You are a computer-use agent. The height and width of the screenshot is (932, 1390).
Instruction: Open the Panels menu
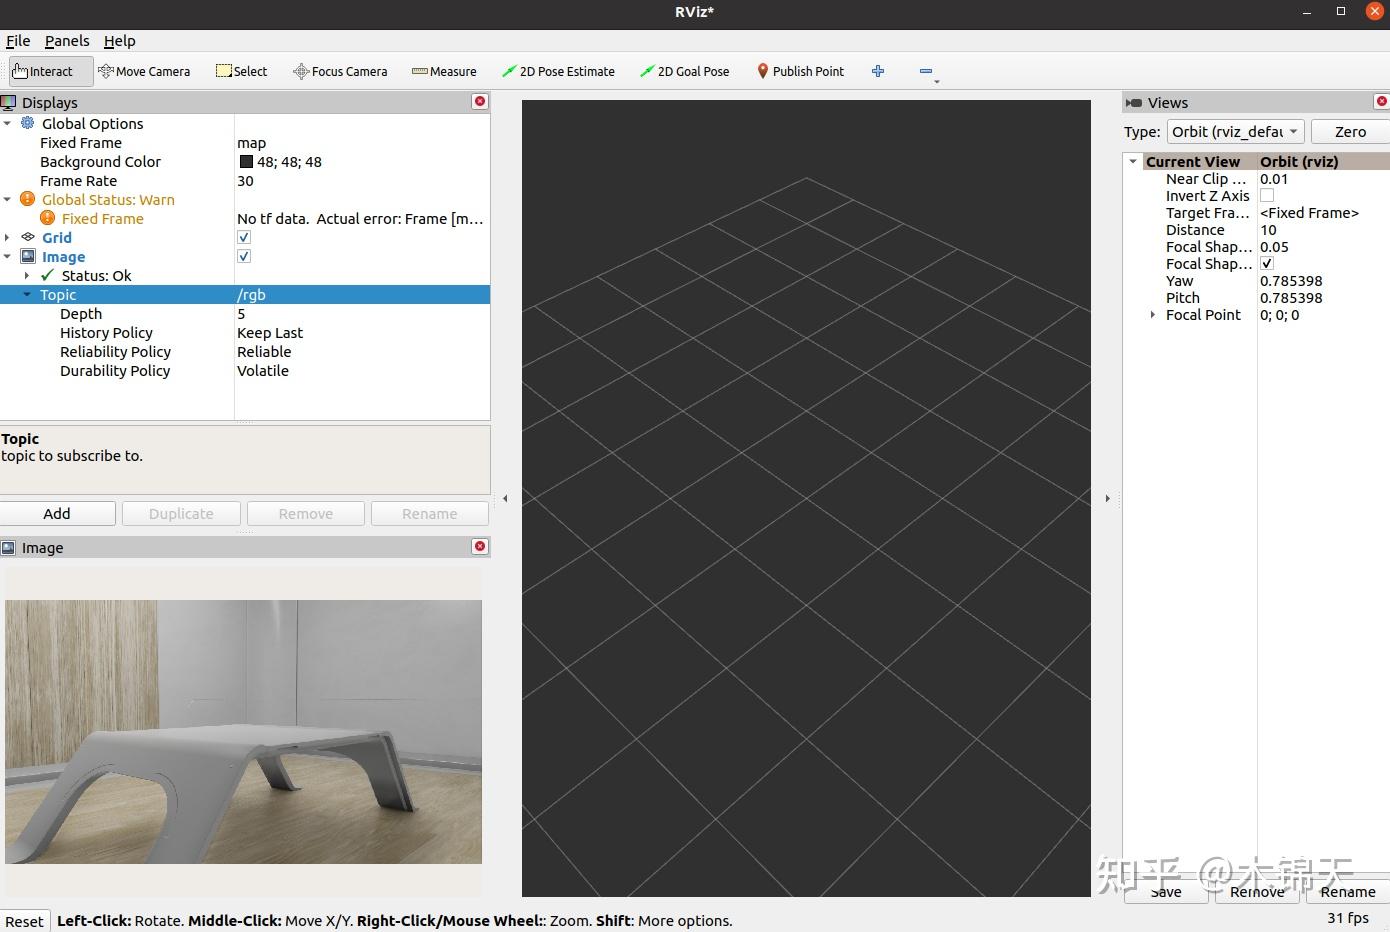coord(67,41)
